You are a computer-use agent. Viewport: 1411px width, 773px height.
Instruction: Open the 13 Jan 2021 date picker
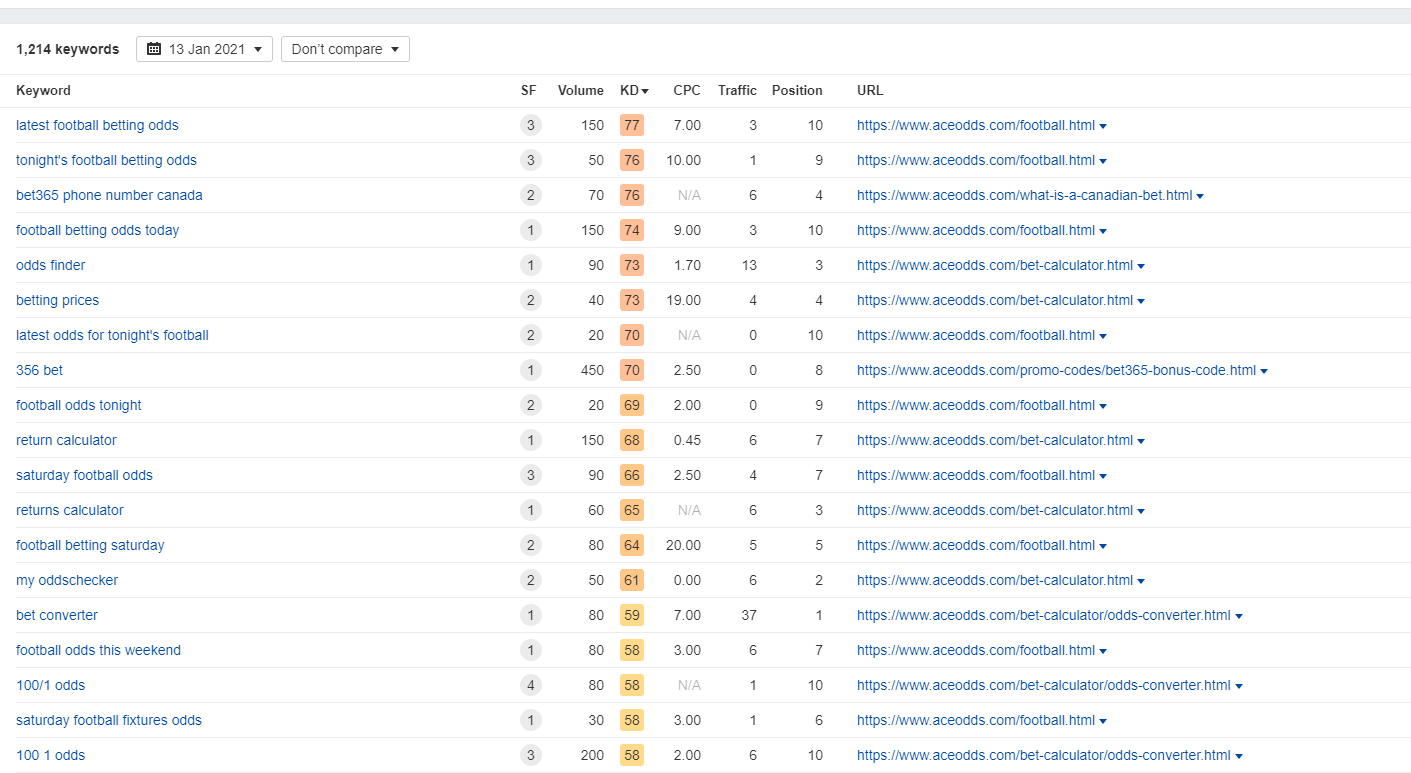pyautogui.click(x=204, y=49)
